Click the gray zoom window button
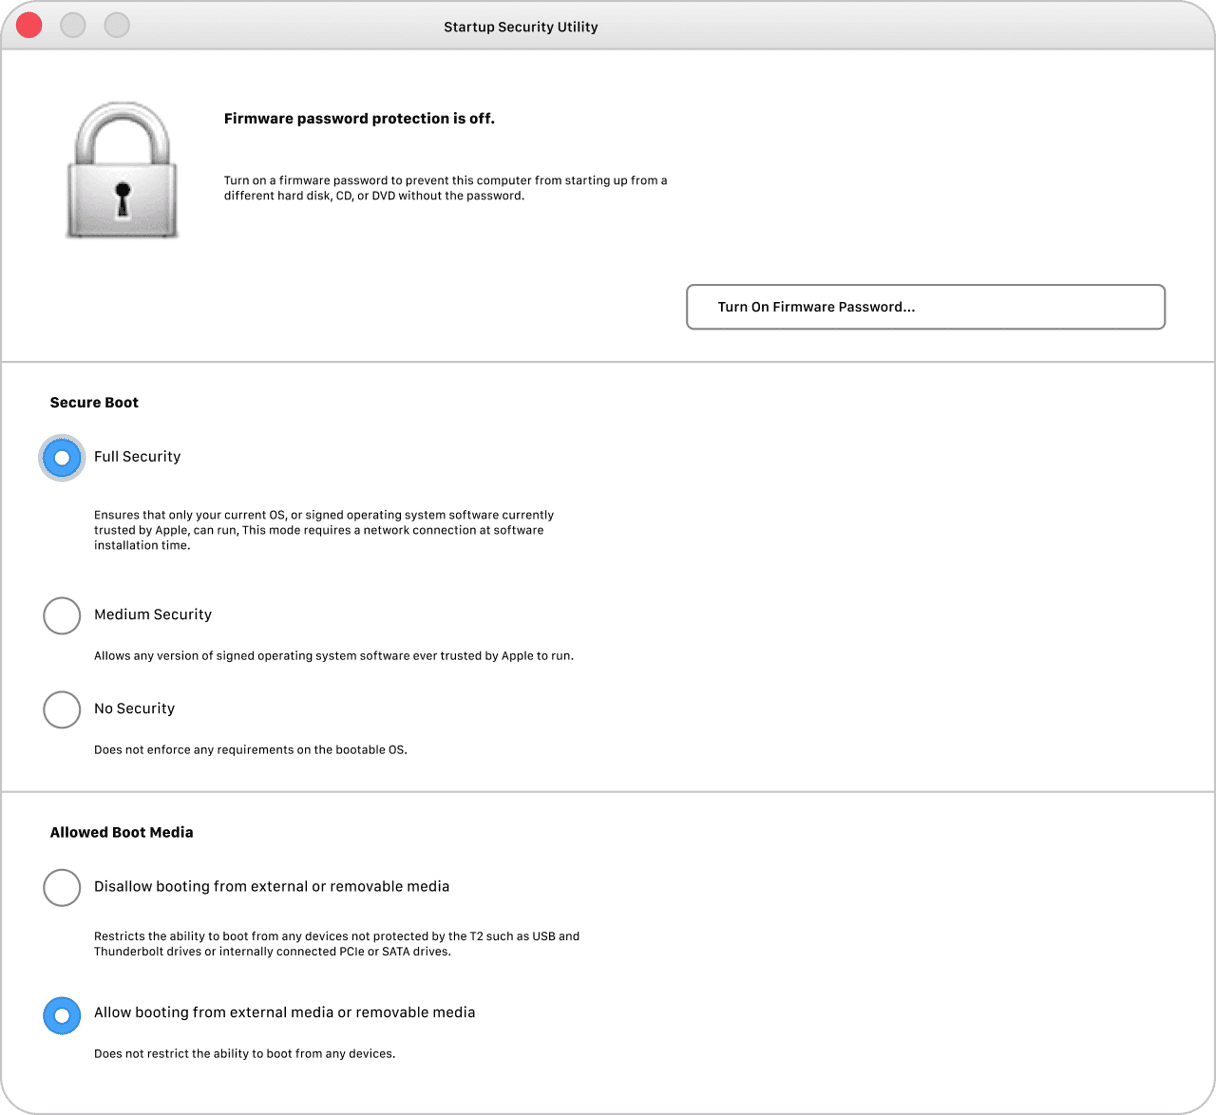 (x=117, y=26)
